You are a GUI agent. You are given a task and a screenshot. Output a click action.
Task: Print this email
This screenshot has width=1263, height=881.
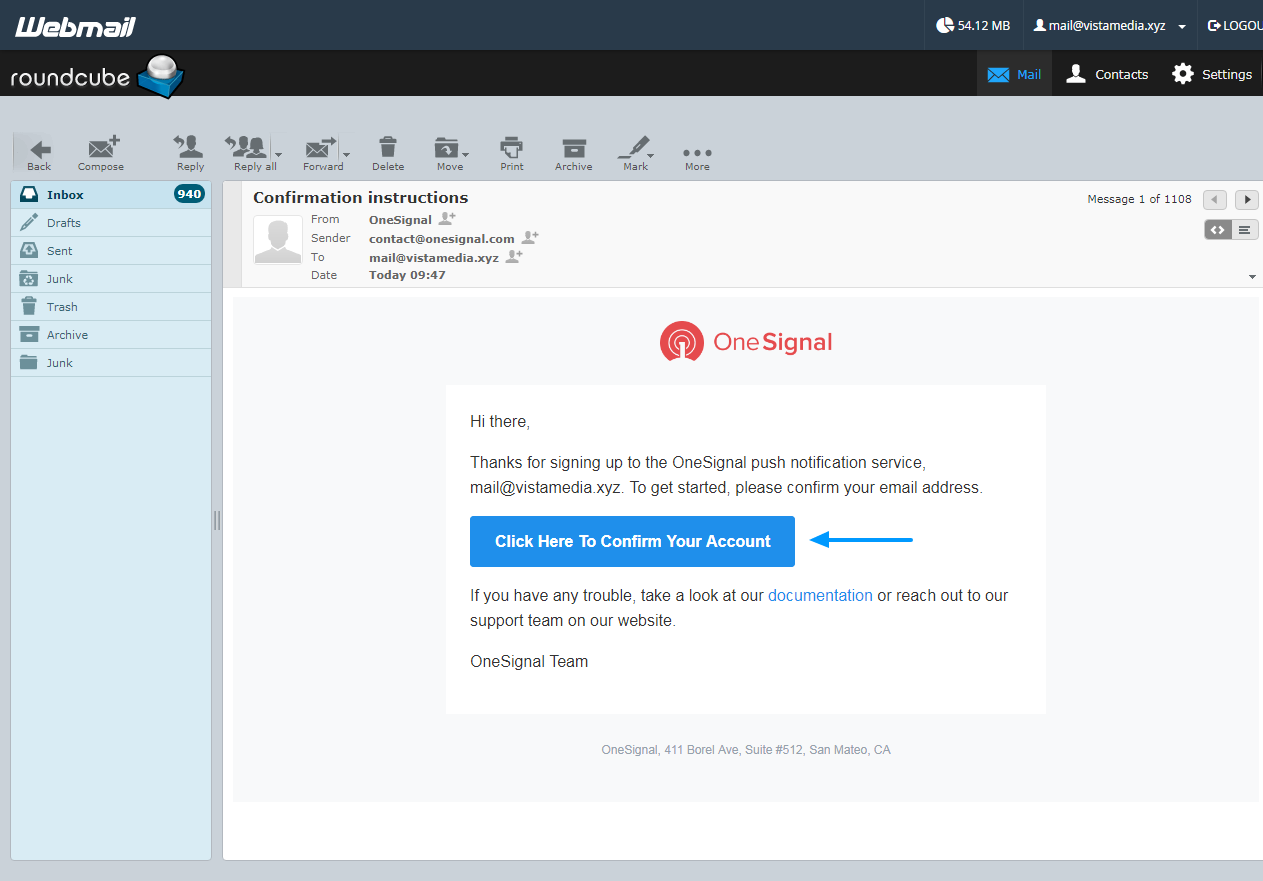tap(512, 153)
